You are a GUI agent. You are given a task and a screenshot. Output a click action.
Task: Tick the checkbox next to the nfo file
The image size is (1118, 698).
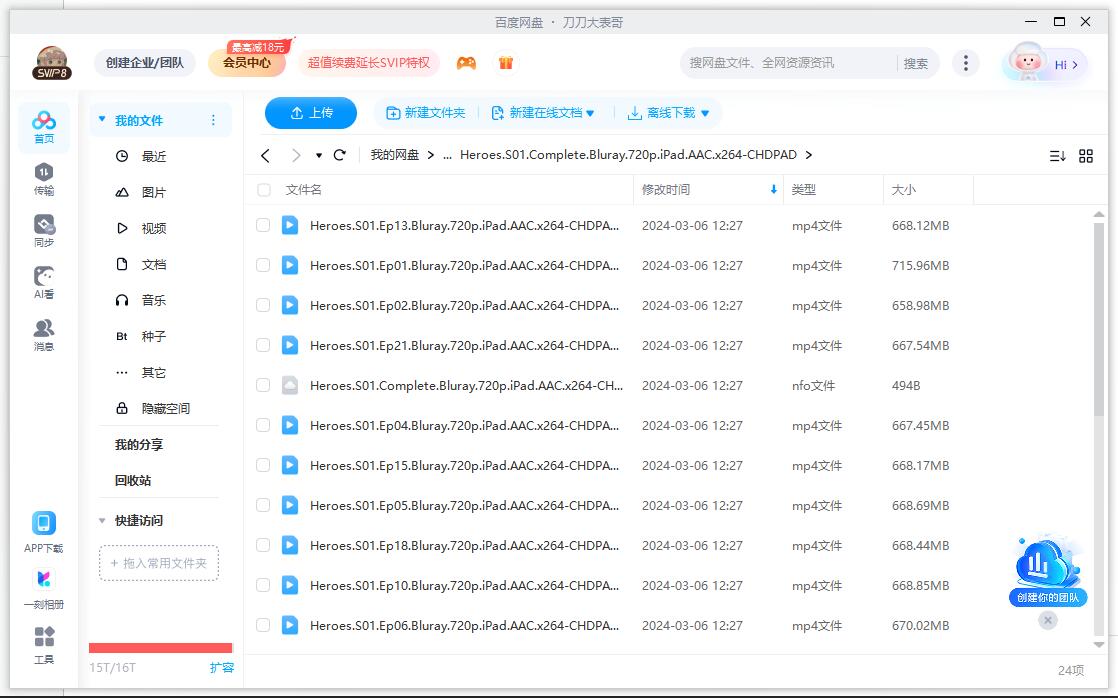[262, 385]
